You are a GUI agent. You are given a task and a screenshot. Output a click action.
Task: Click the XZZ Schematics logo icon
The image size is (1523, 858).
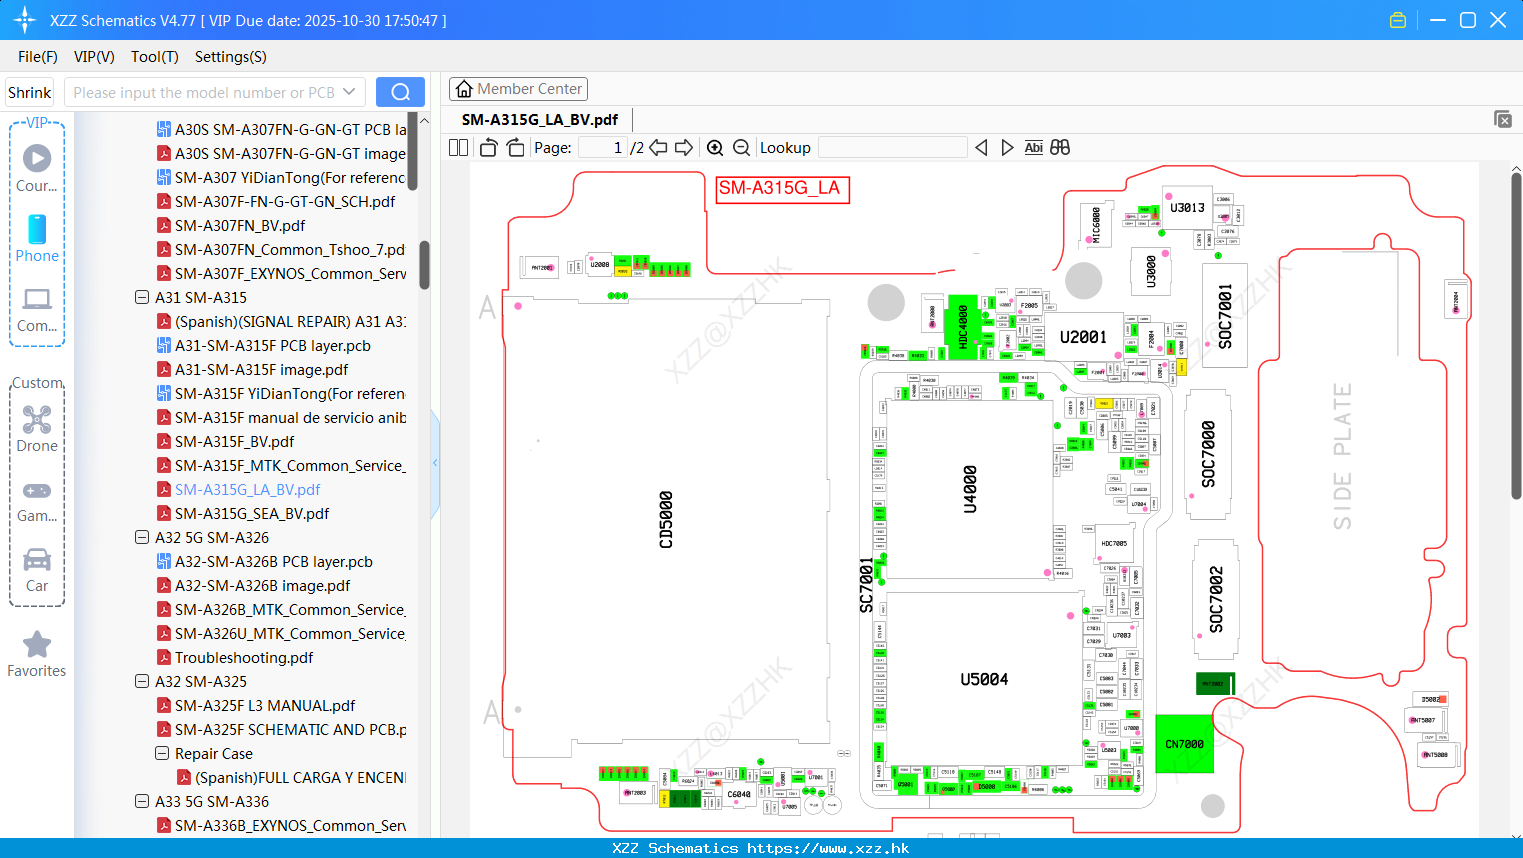pyautogui.click(x=25, y=20)
